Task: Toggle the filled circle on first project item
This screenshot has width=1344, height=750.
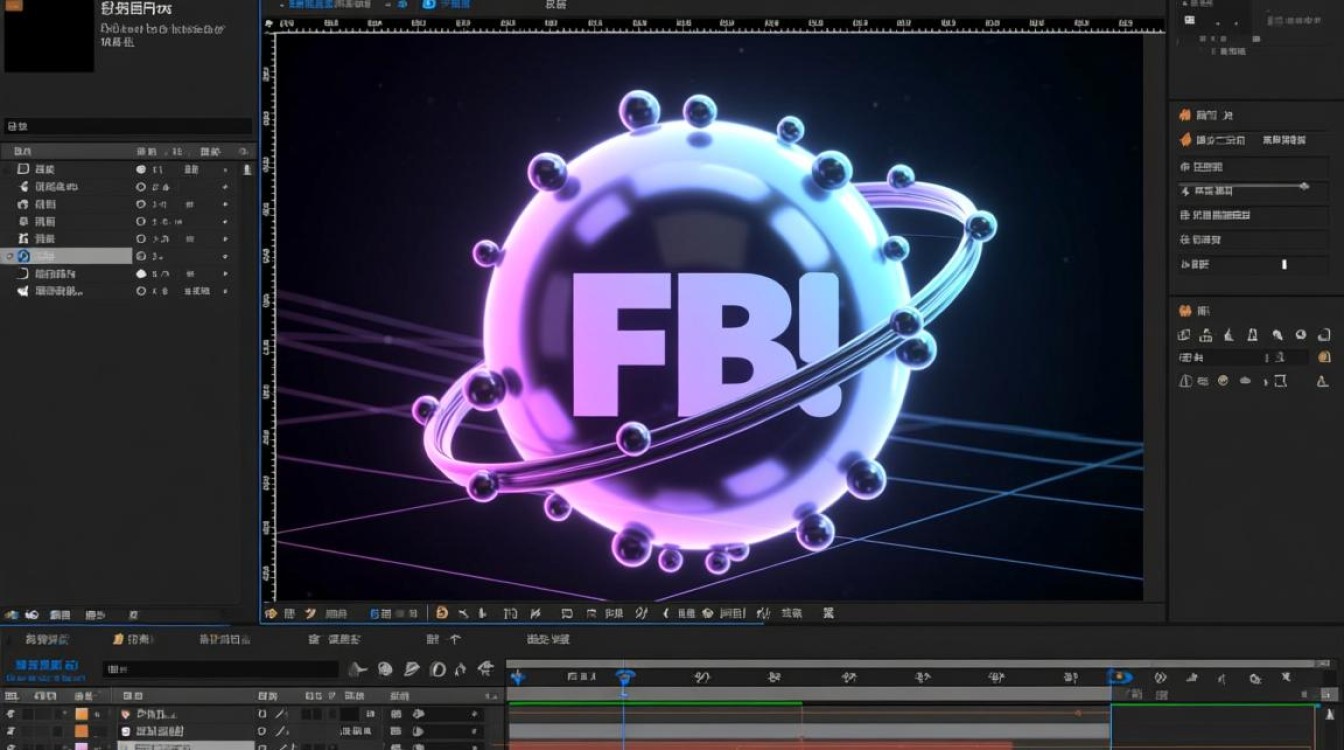Action: pyautogui.click(x=141, y=170)
